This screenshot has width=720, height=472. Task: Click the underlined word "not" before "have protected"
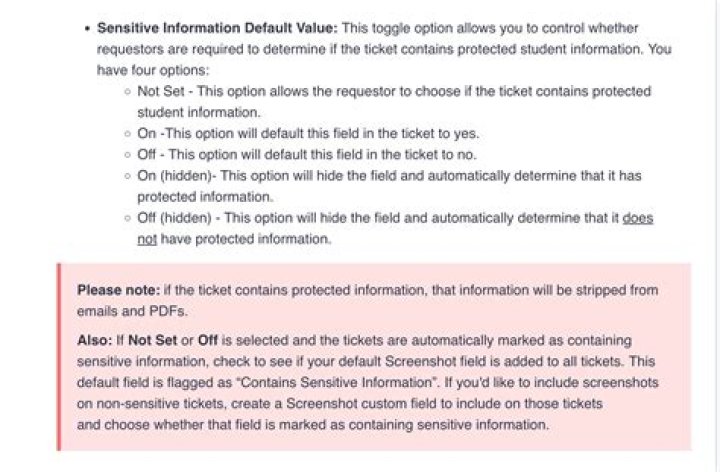[x=147, y=239]
